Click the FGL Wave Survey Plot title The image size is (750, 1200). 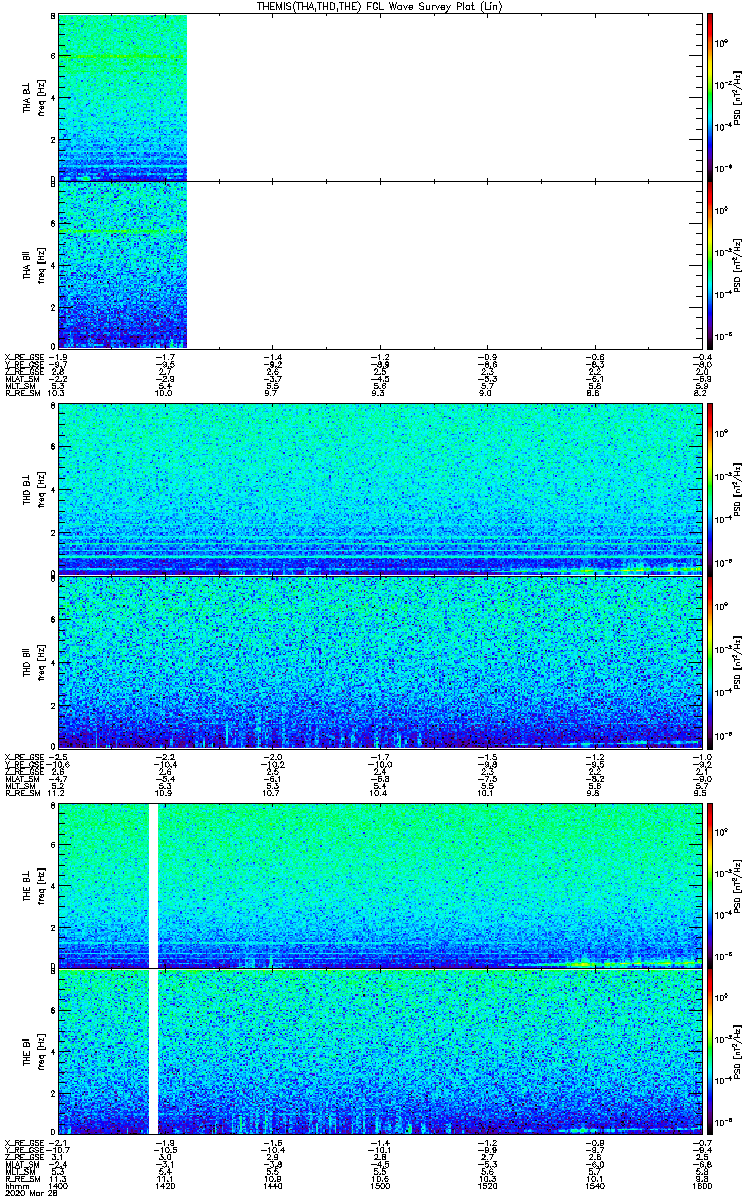[380, 6]
